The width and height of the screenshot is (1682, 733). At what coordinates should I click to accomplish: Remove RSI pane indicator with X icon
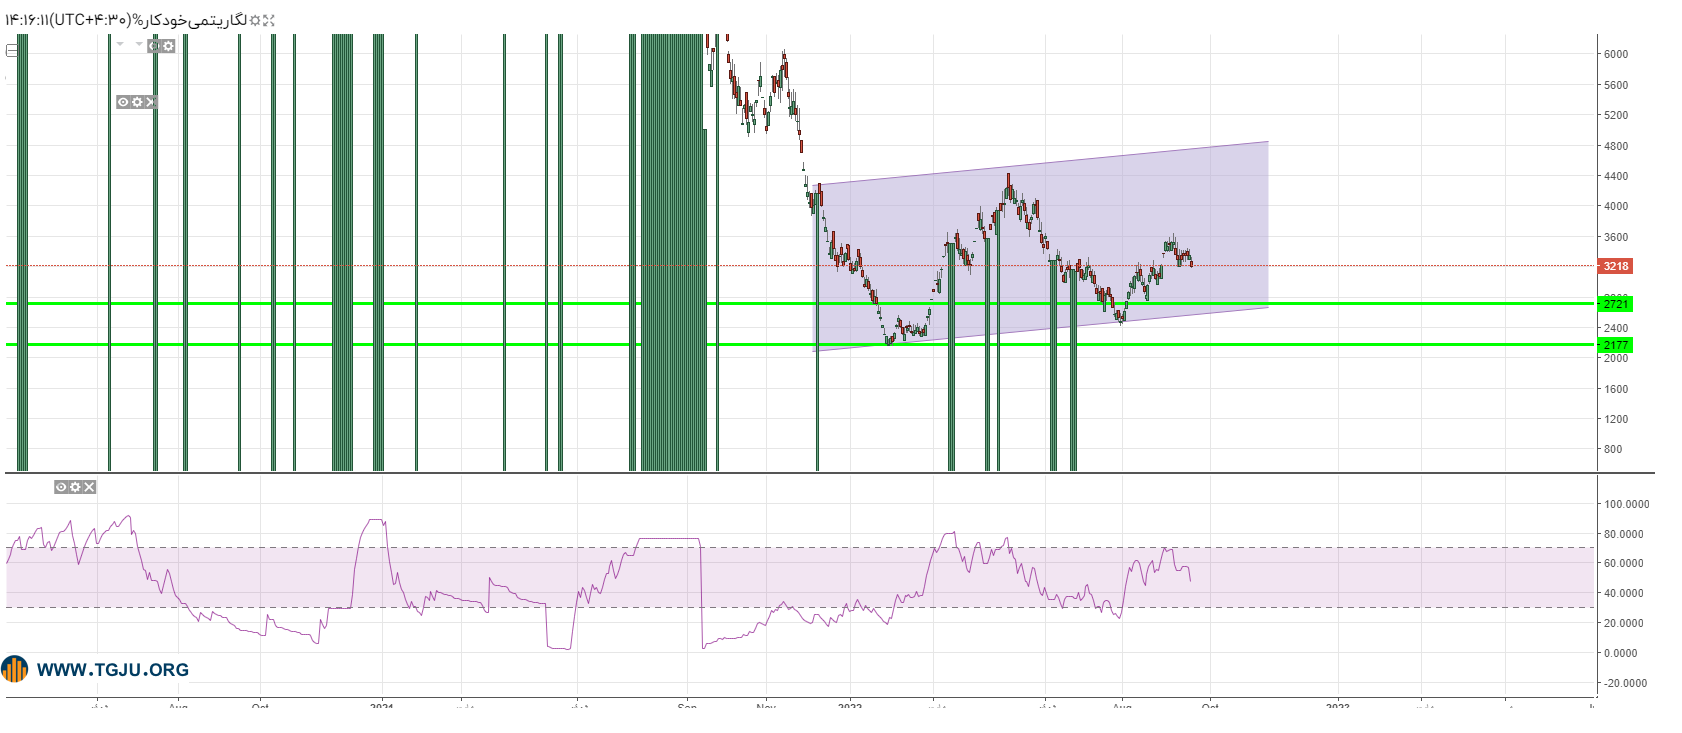point(89,487)
